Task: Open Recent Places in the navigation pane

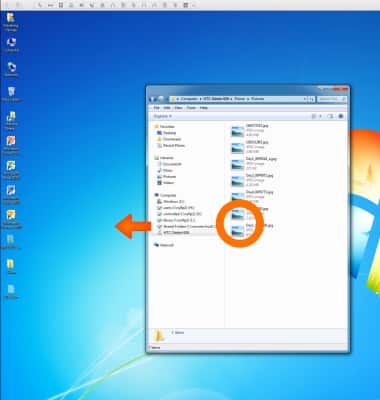Action: click(x=171, y=146)
